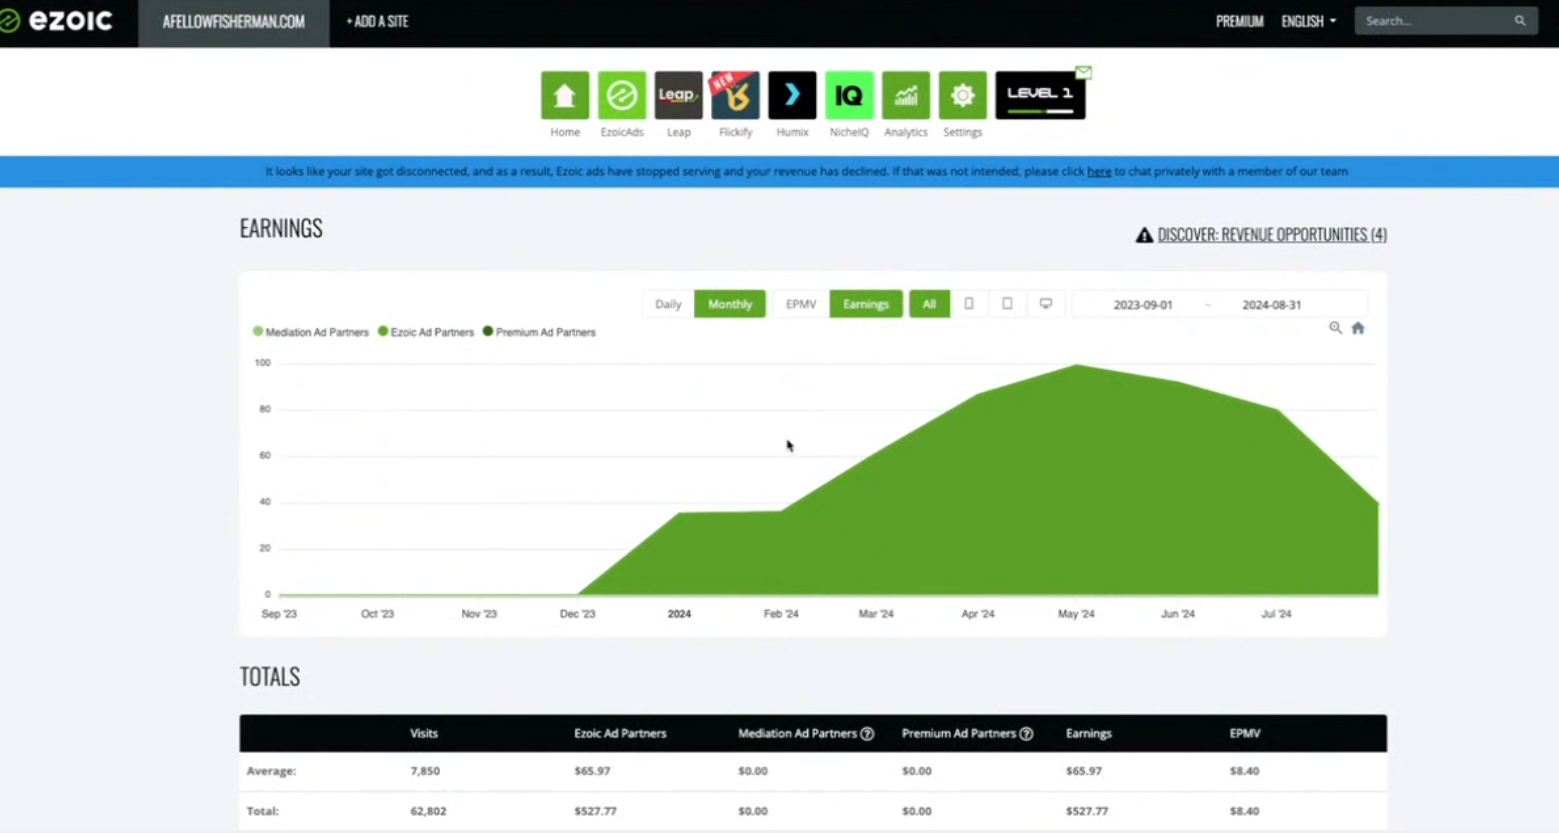Image resolution: width=1559 pixels, height=833 pixels.
Task: Click the Visits column header
Action: tap(424, 734)
